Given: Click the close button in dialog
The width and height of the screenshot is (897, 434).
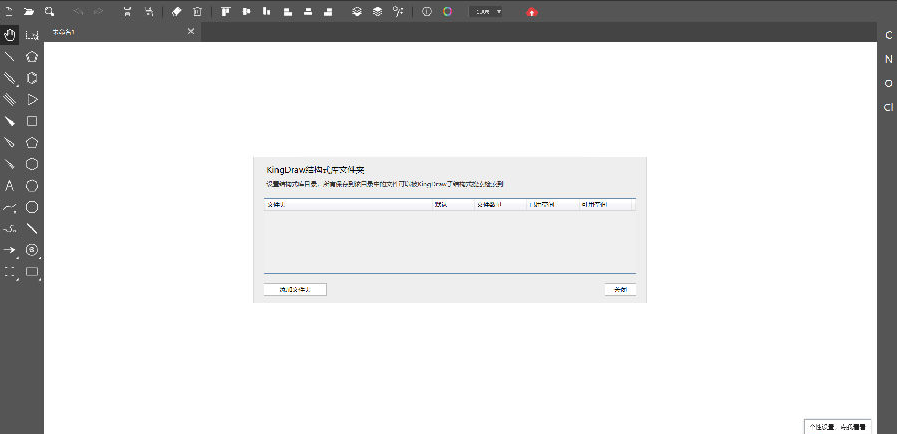Looking at the screenshot, I should (x=620, y=290).
